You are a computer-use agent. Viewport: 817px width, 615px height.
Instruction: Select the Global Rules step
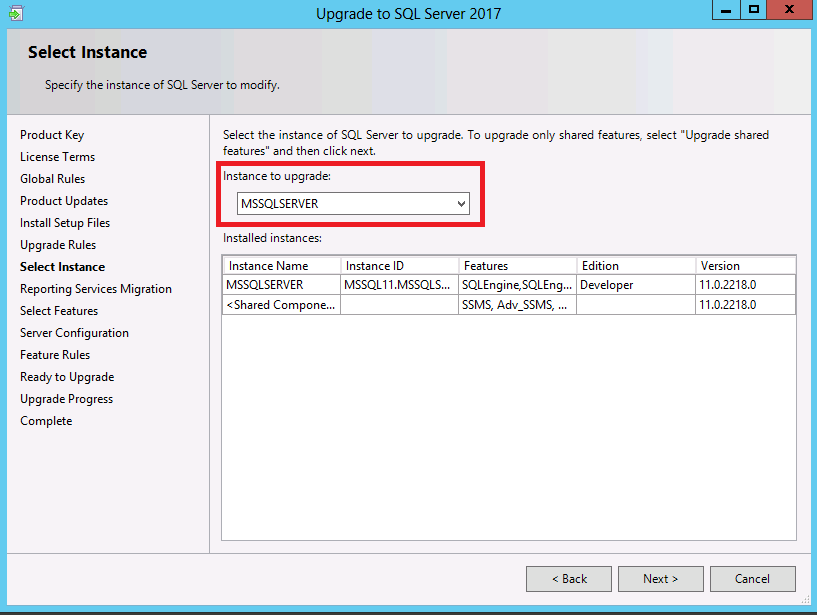(x=53, y=179)
